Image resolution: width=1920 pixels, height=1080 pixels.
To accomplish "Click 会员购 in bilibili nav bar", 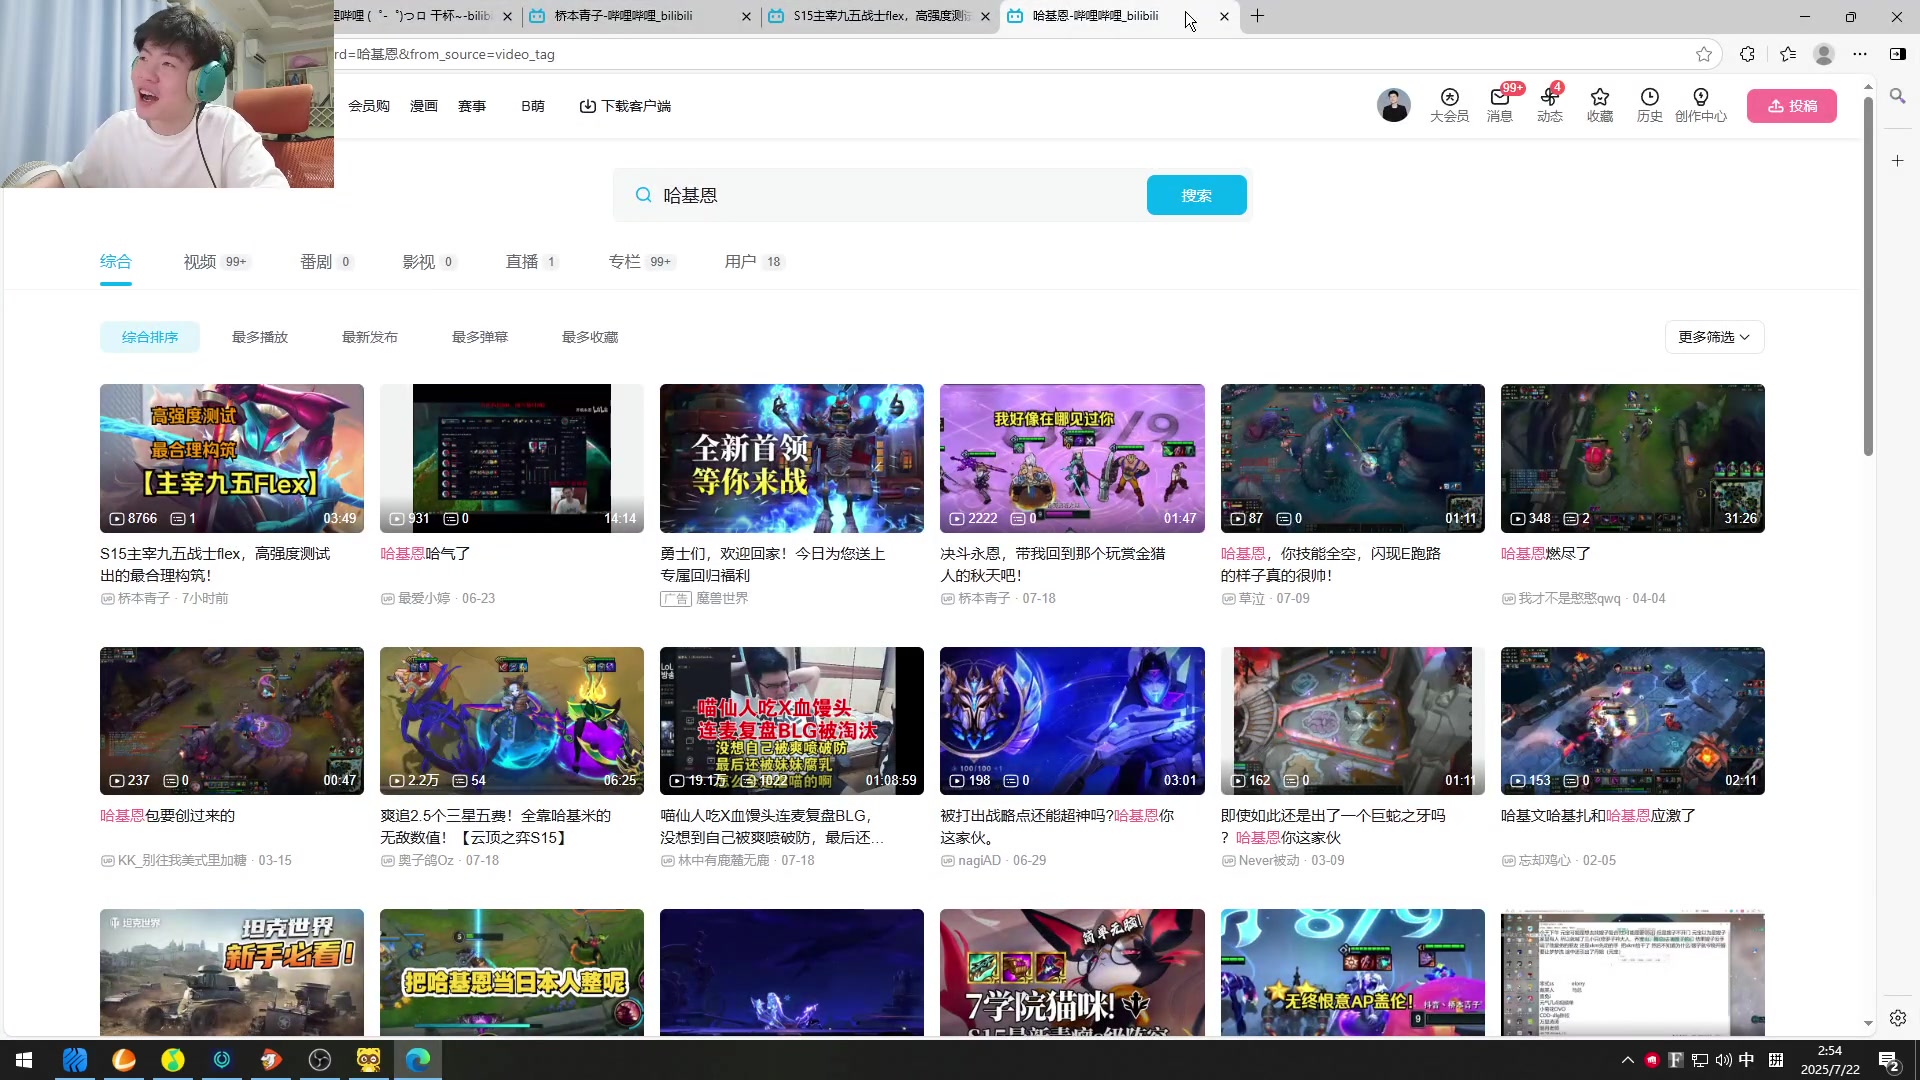I will coord(369,106).
